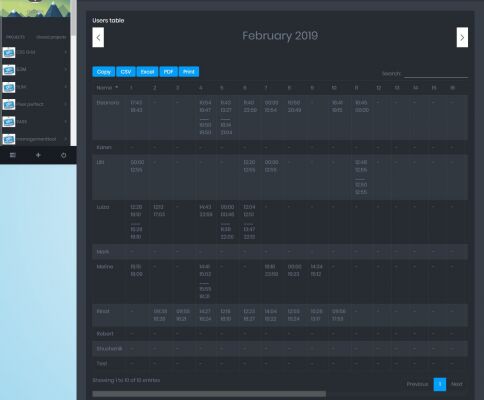Screen dimensions: 484x400
Task: Select the Test row name
Action: pos(102,364)
